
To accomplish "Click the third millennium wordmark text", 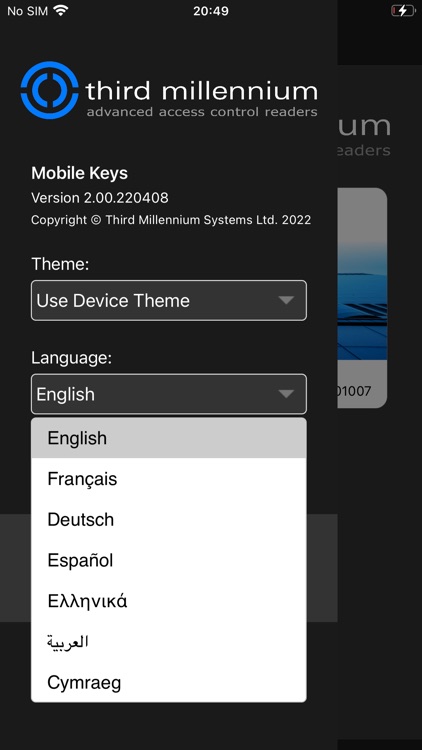I will 201,91.
